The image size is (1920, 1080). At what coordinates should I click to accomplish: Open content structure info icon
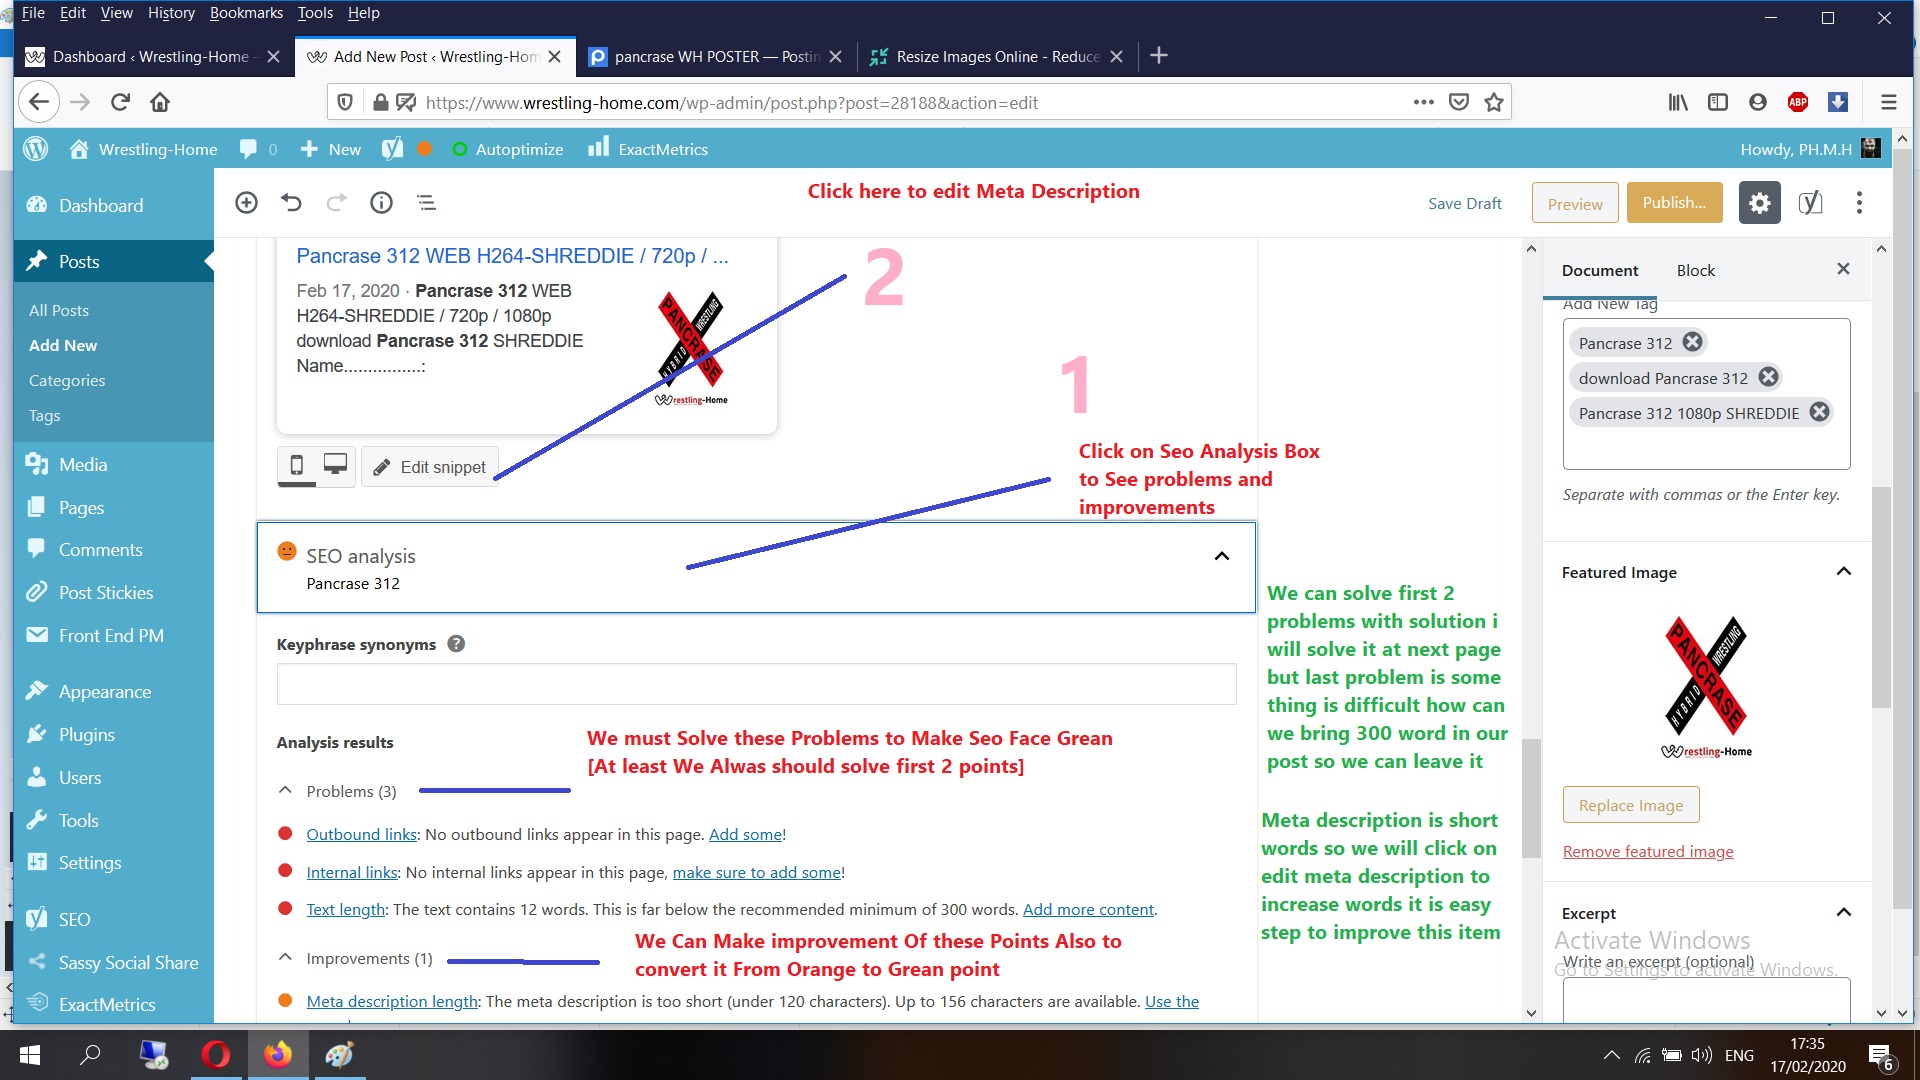[x=381, y=203]
